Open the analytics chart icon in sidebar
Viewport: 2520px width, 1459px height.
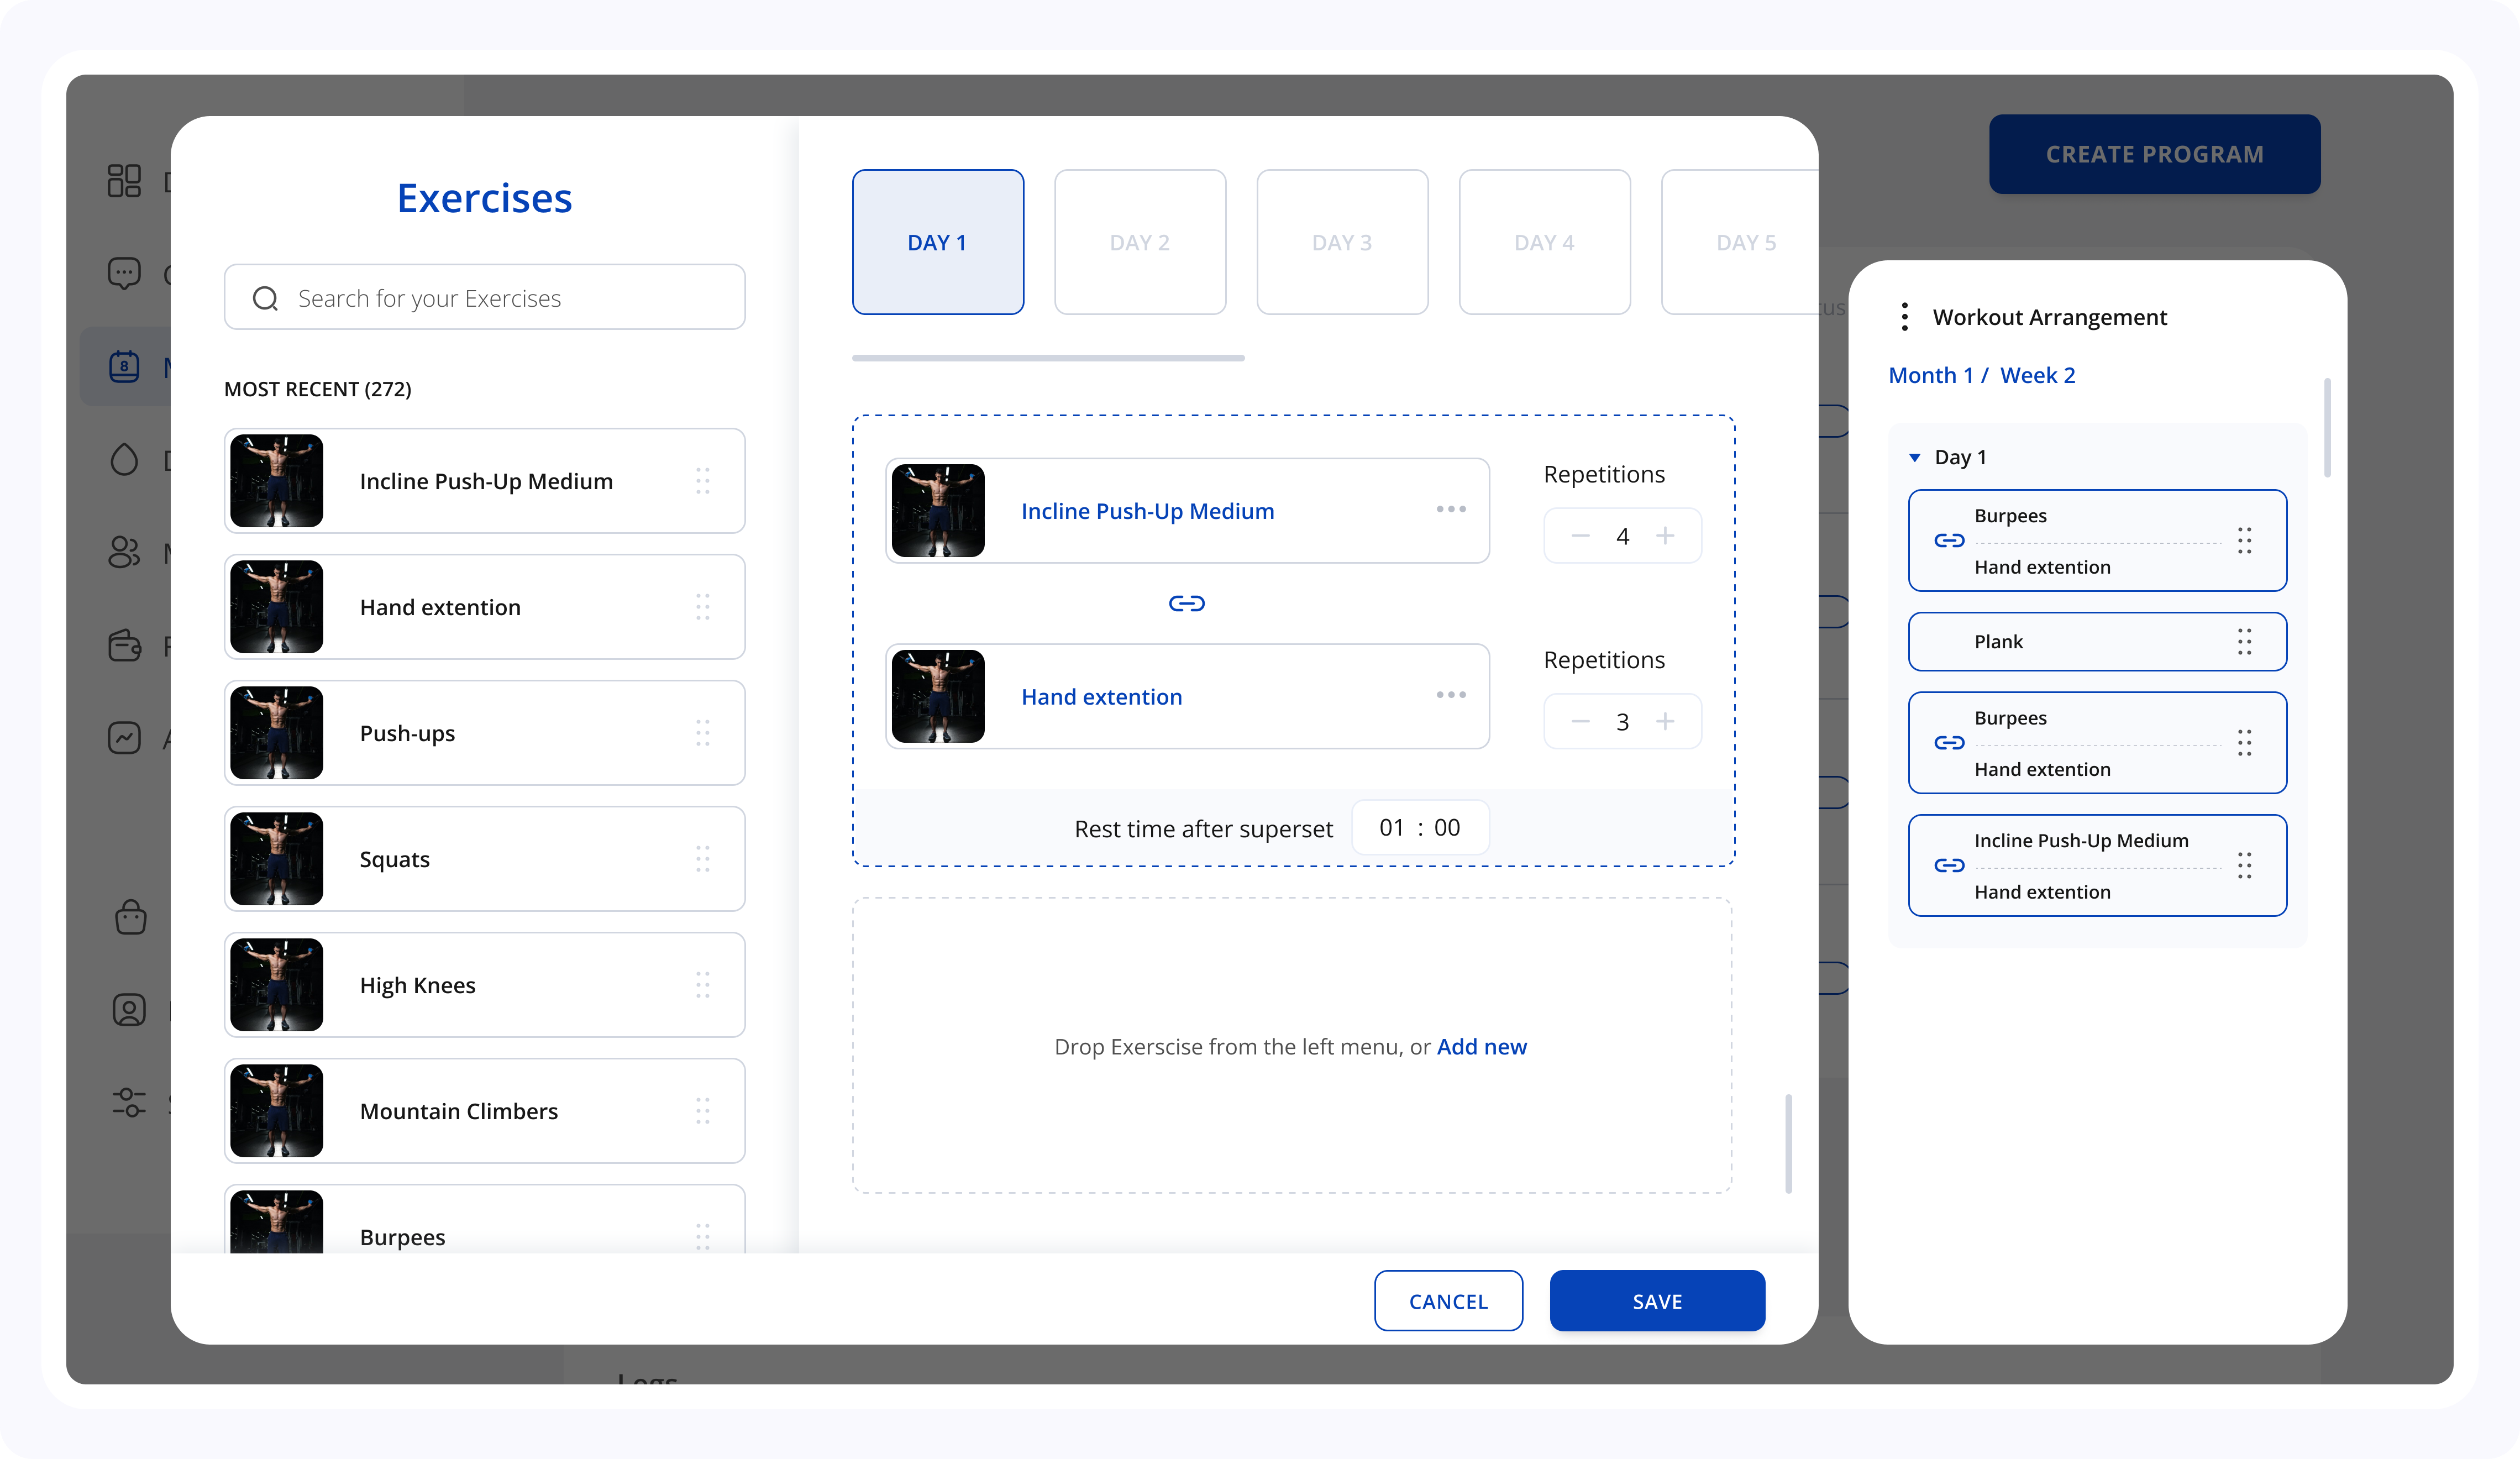click(124, 738)
